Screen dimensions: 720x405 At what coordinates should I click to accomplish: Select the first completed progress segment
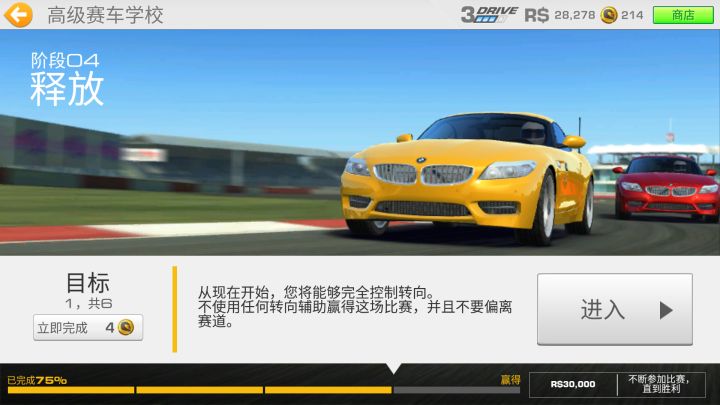click(x=71, y=390)
